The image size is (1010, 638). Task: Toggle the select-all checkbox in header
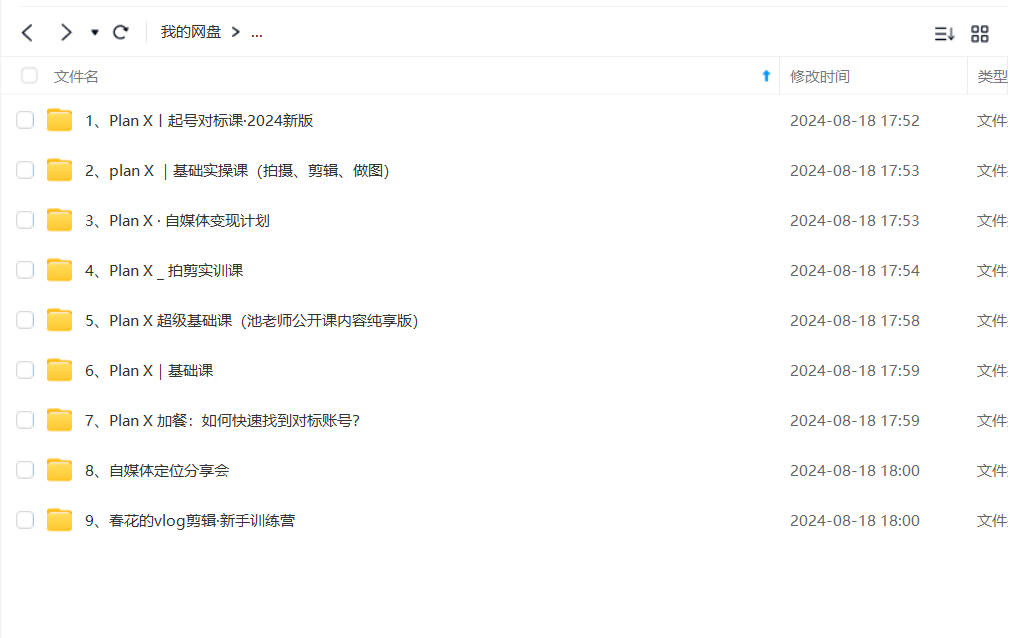(x=29, y=75)
